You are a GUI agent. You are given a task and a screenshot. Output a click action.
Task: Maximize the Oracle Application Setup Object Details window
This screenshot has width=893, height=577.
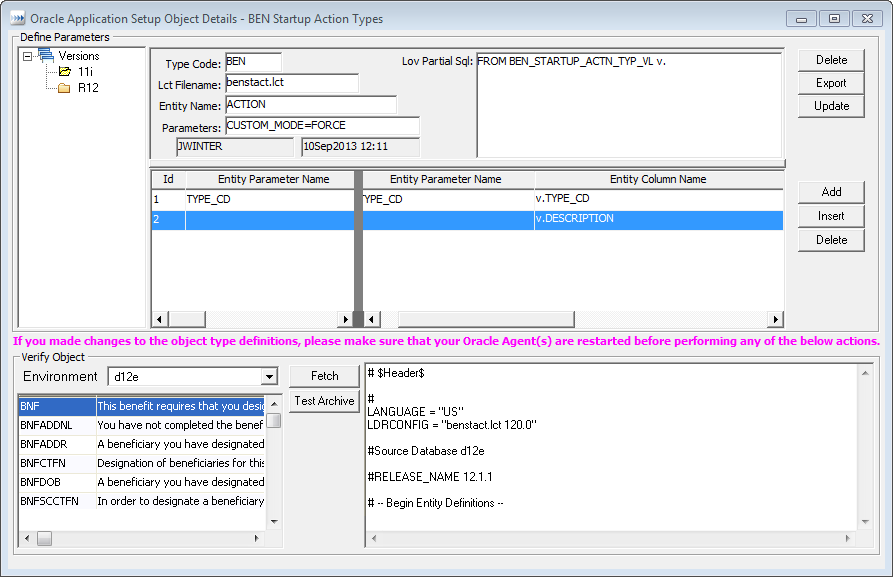(834, 19)
